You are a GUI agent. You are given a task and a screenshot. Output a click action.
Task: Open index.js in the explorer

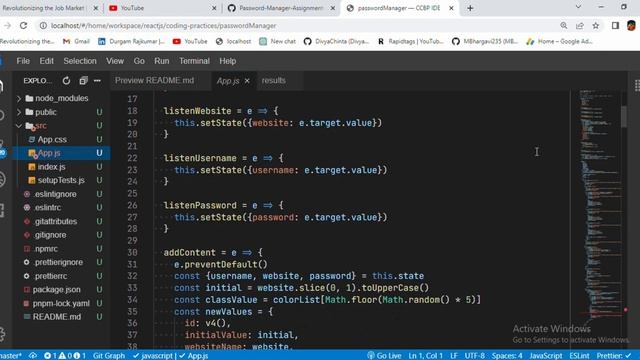coord(51,167)
